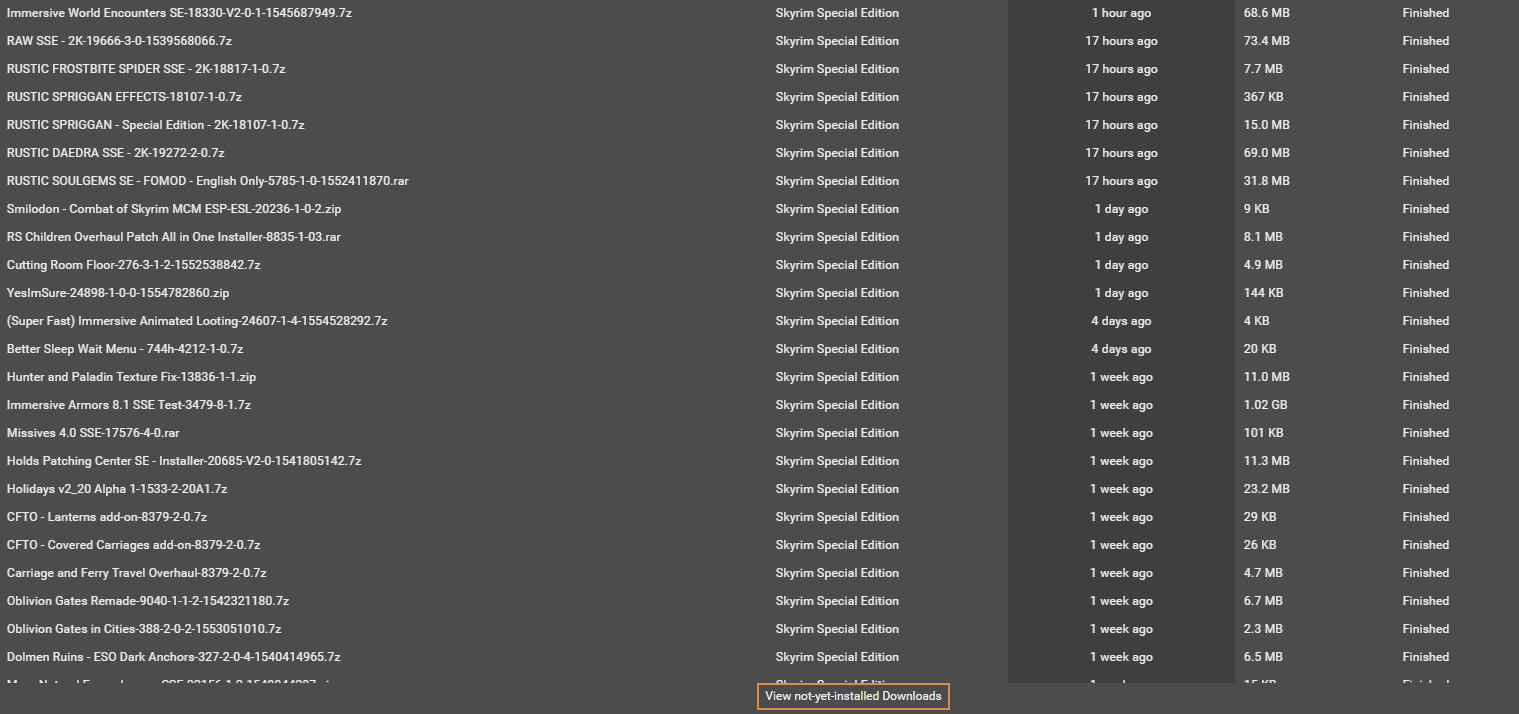Select the RUSTIC SPRIGGAN EFFECTS file name
This screenshot has height=714, width=1519.
point(124,97)
